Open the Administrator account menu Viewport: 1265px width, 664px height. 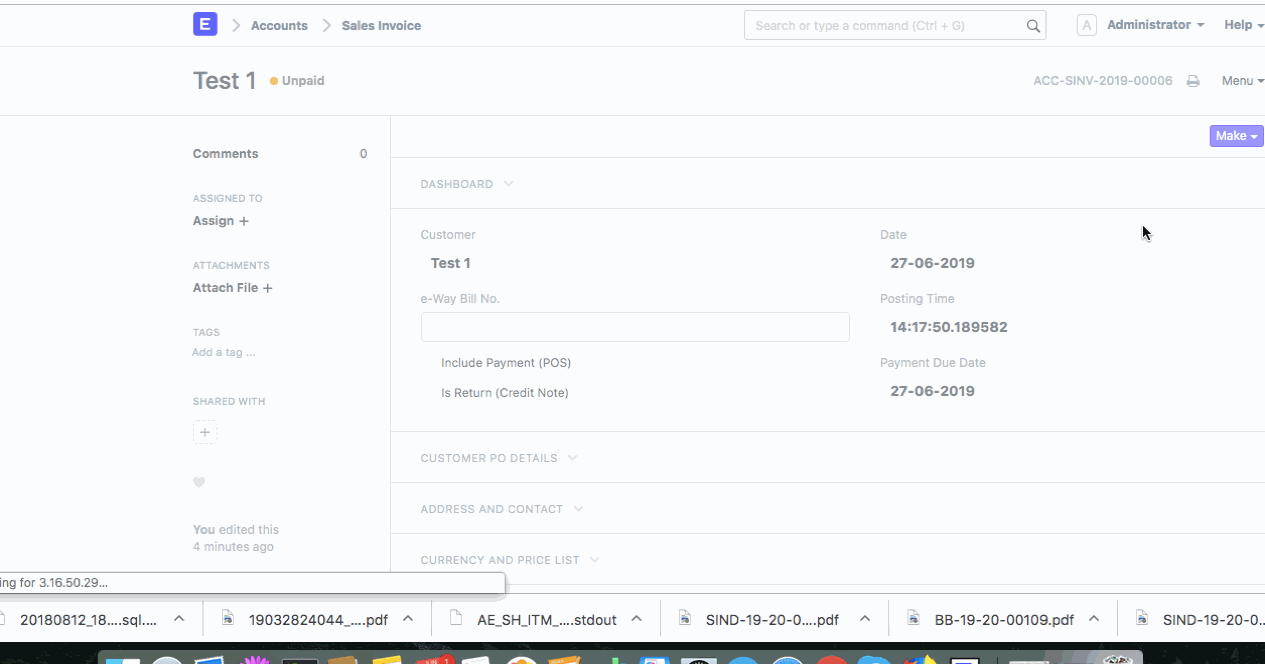1149,24
